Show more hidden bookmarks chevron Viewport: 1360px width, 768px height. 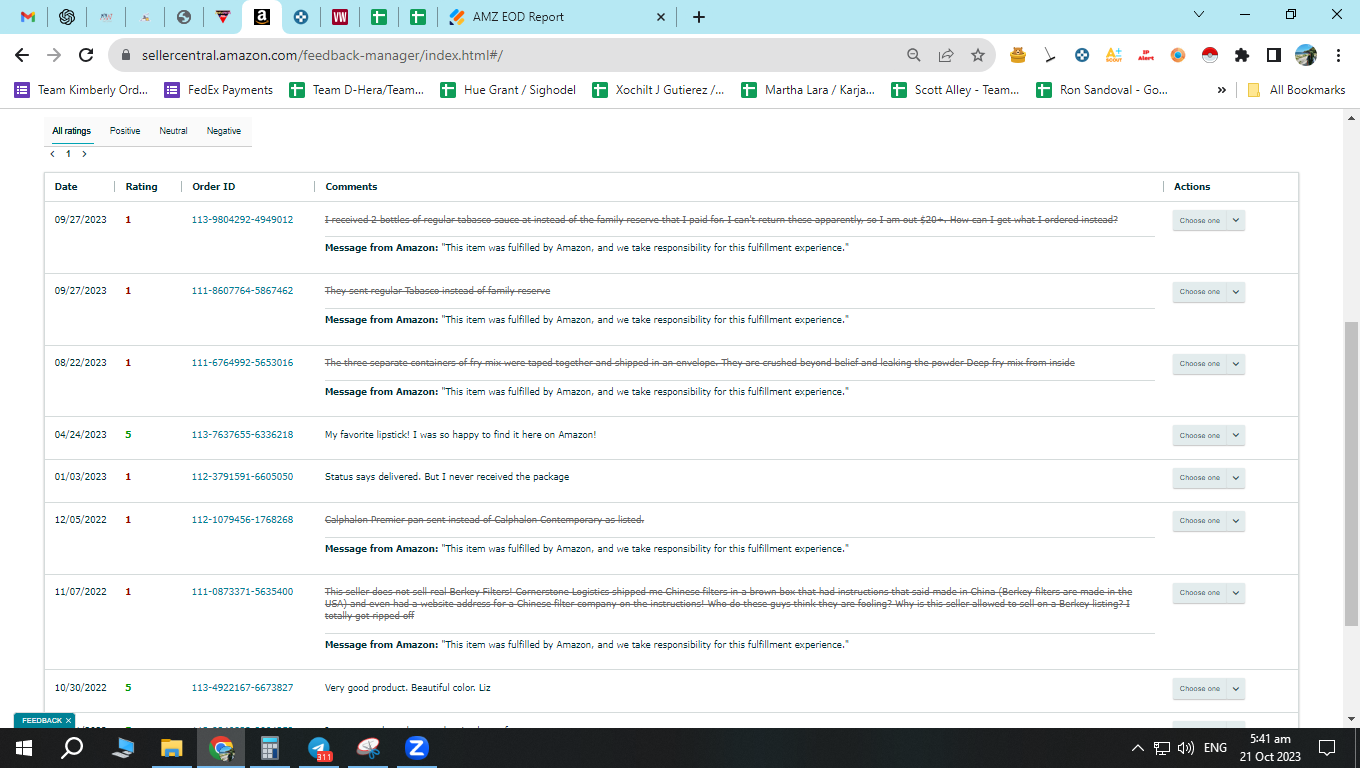(x=1221, y=90)
